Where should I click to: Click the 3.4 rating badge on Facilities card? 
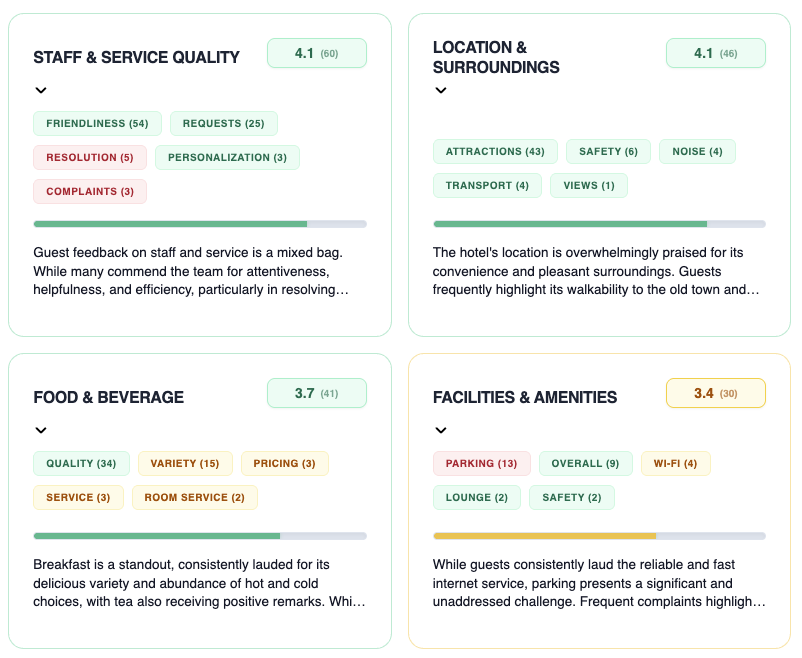pyautogui.click(x=716, y=393)
